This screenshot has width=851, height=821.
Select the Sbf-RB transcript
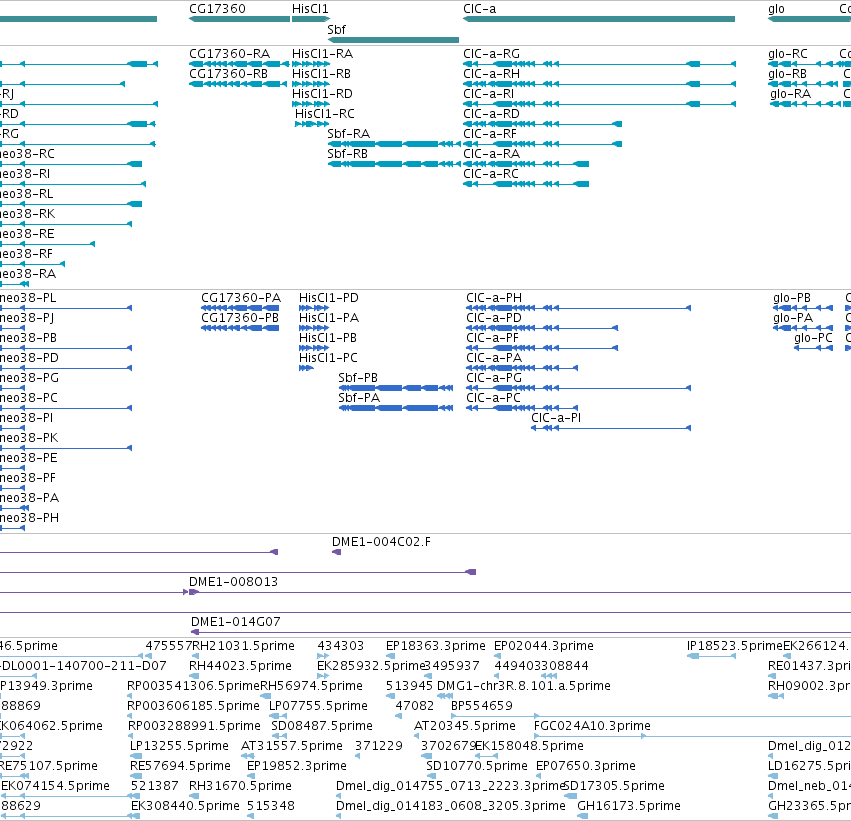(x=394, y=164)
